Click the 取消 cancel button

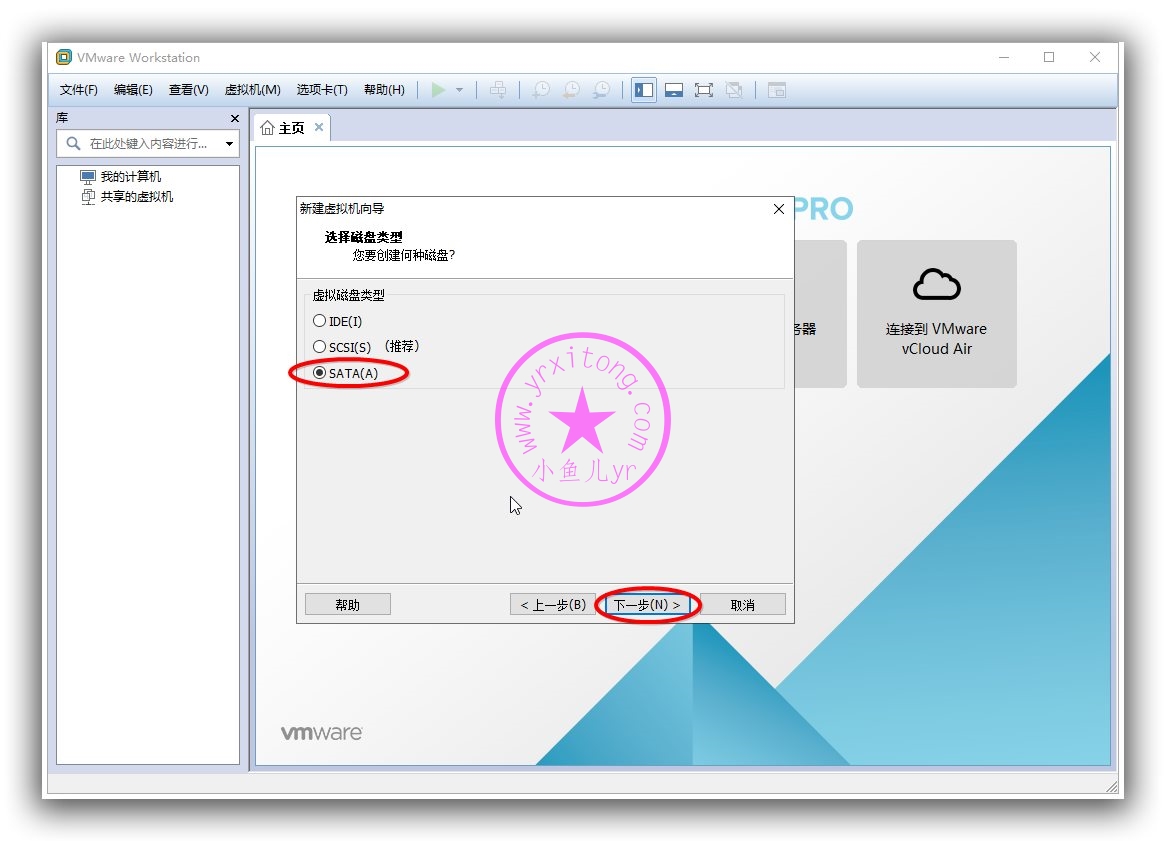pyautogui.click(x=742, y=605)
